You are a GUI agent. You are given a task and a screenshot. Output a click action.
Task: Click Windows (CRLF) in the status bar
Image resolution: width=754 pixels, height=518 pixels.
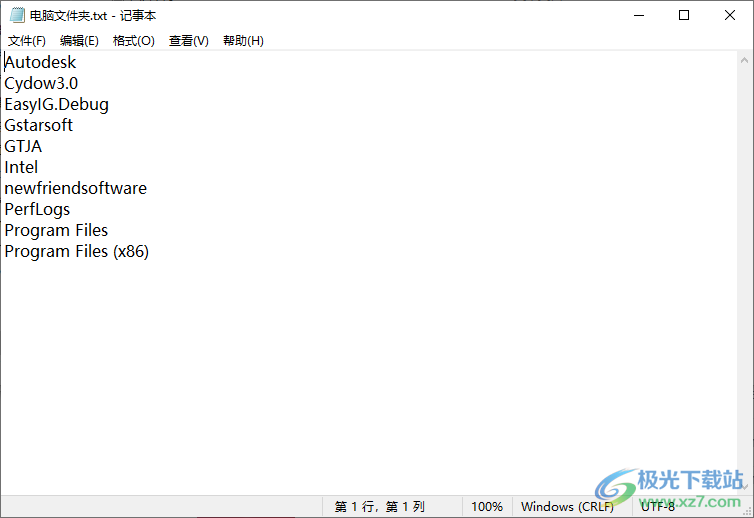(567, 507)
